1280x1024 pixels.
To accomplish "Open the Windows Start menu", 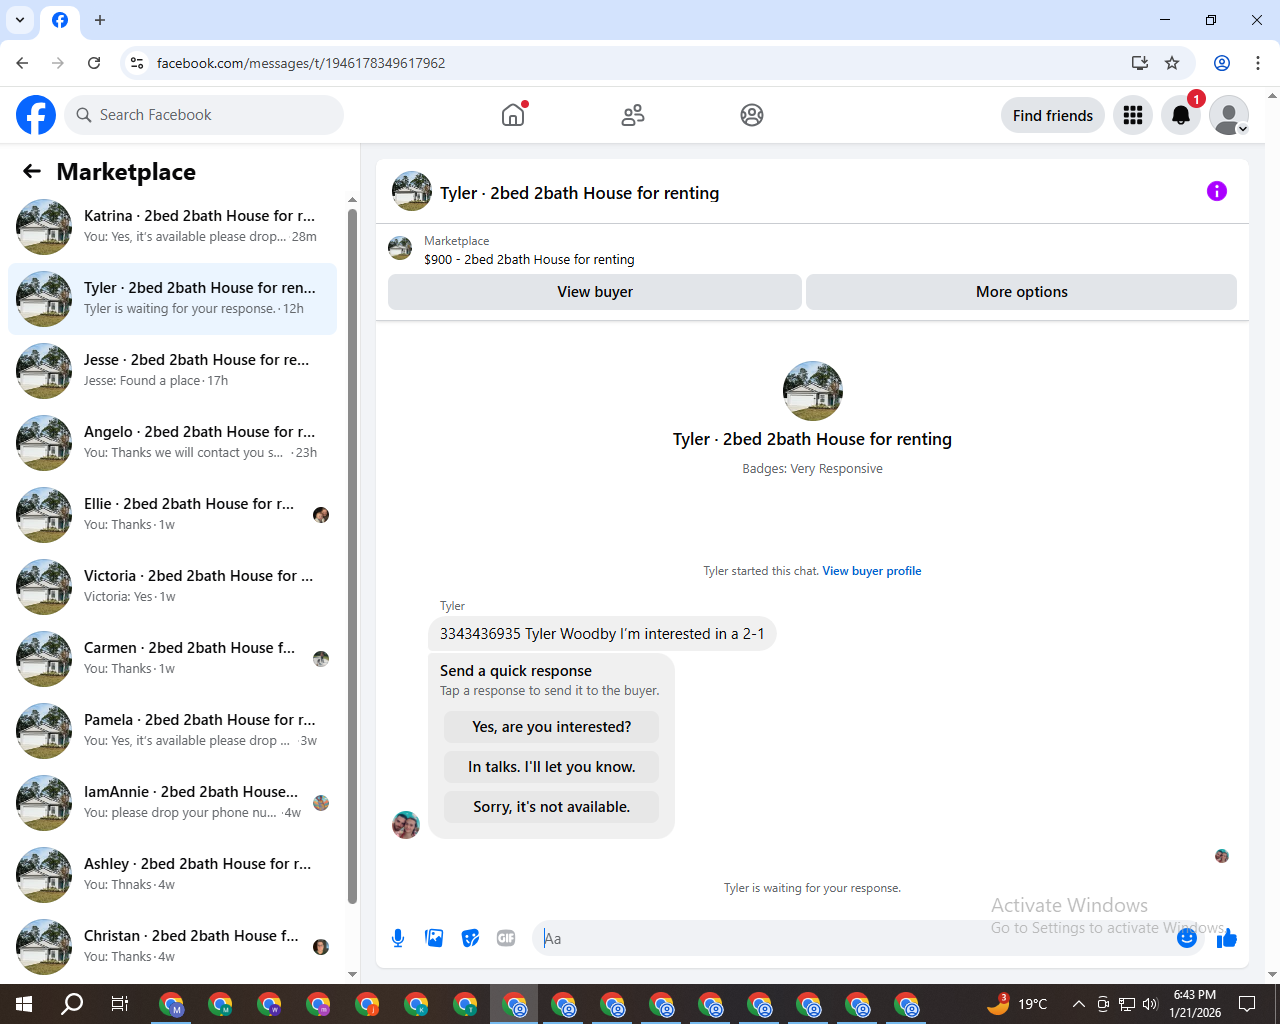I will 24,1004.
